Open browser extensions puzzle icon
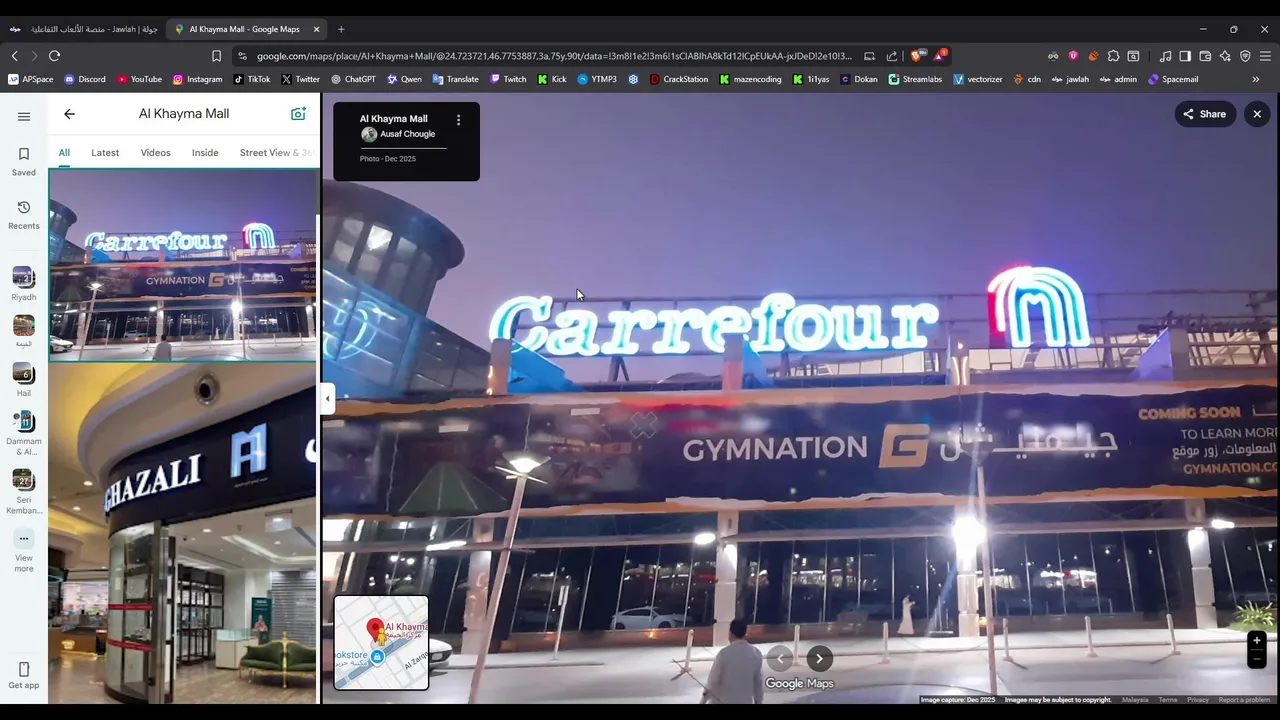The width and height of the screenshot is (1280, 720). point(1113,56)
